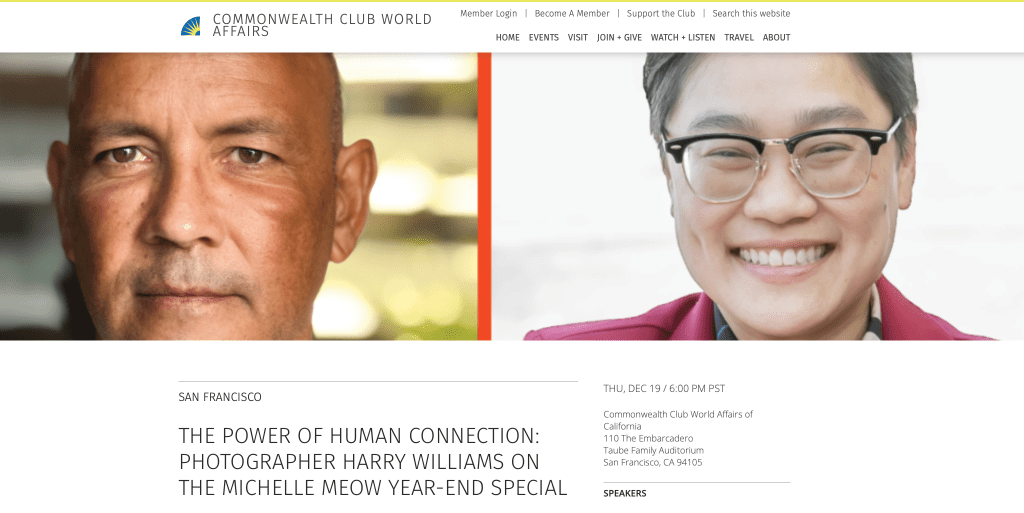1024x513 pixels.
Task: Click the Commonwealth Club sunburst logo icon
Action: (191, 26)
